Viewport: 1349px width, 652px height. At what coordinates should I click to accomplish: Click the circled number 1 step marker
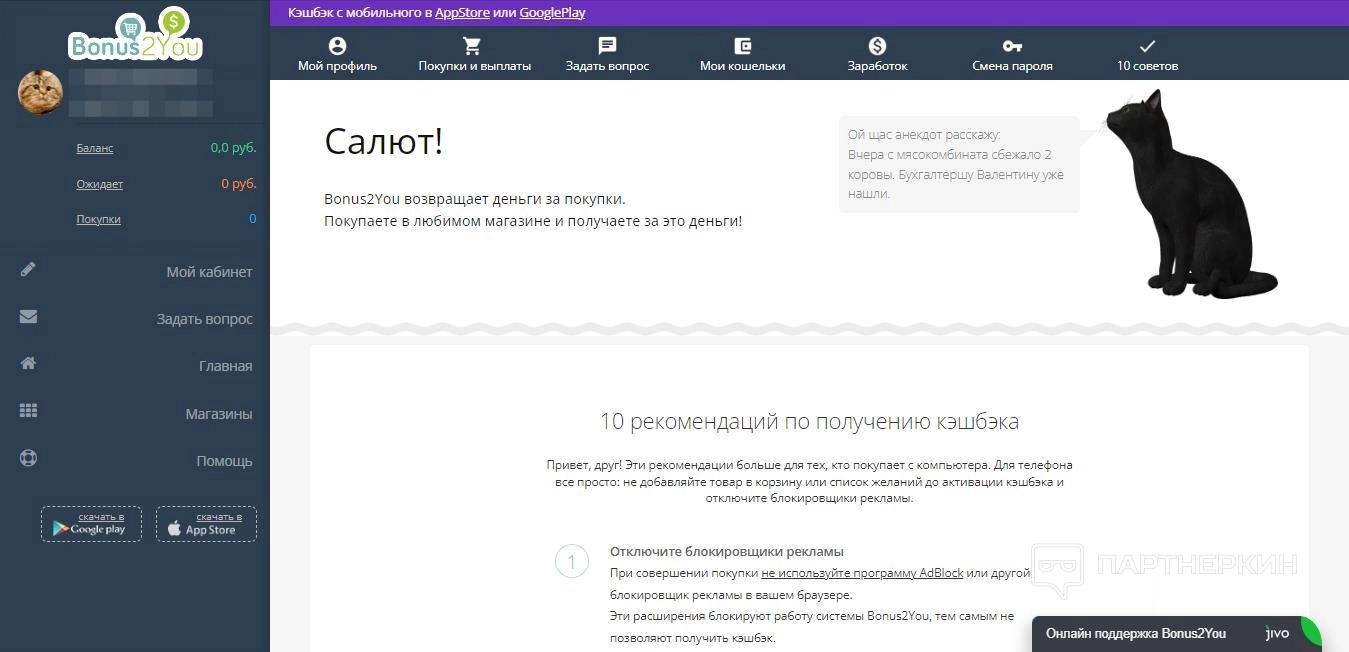click(x=572, y=562)
